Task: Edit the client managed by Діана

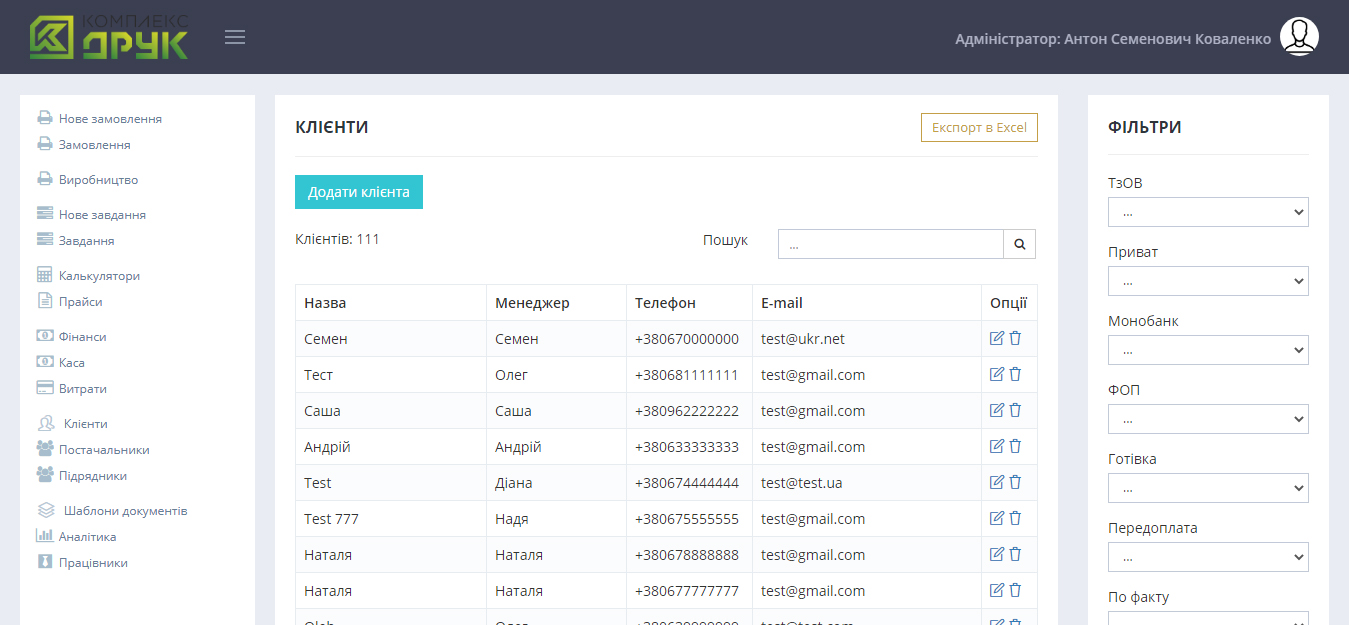Action: [996, 482]
